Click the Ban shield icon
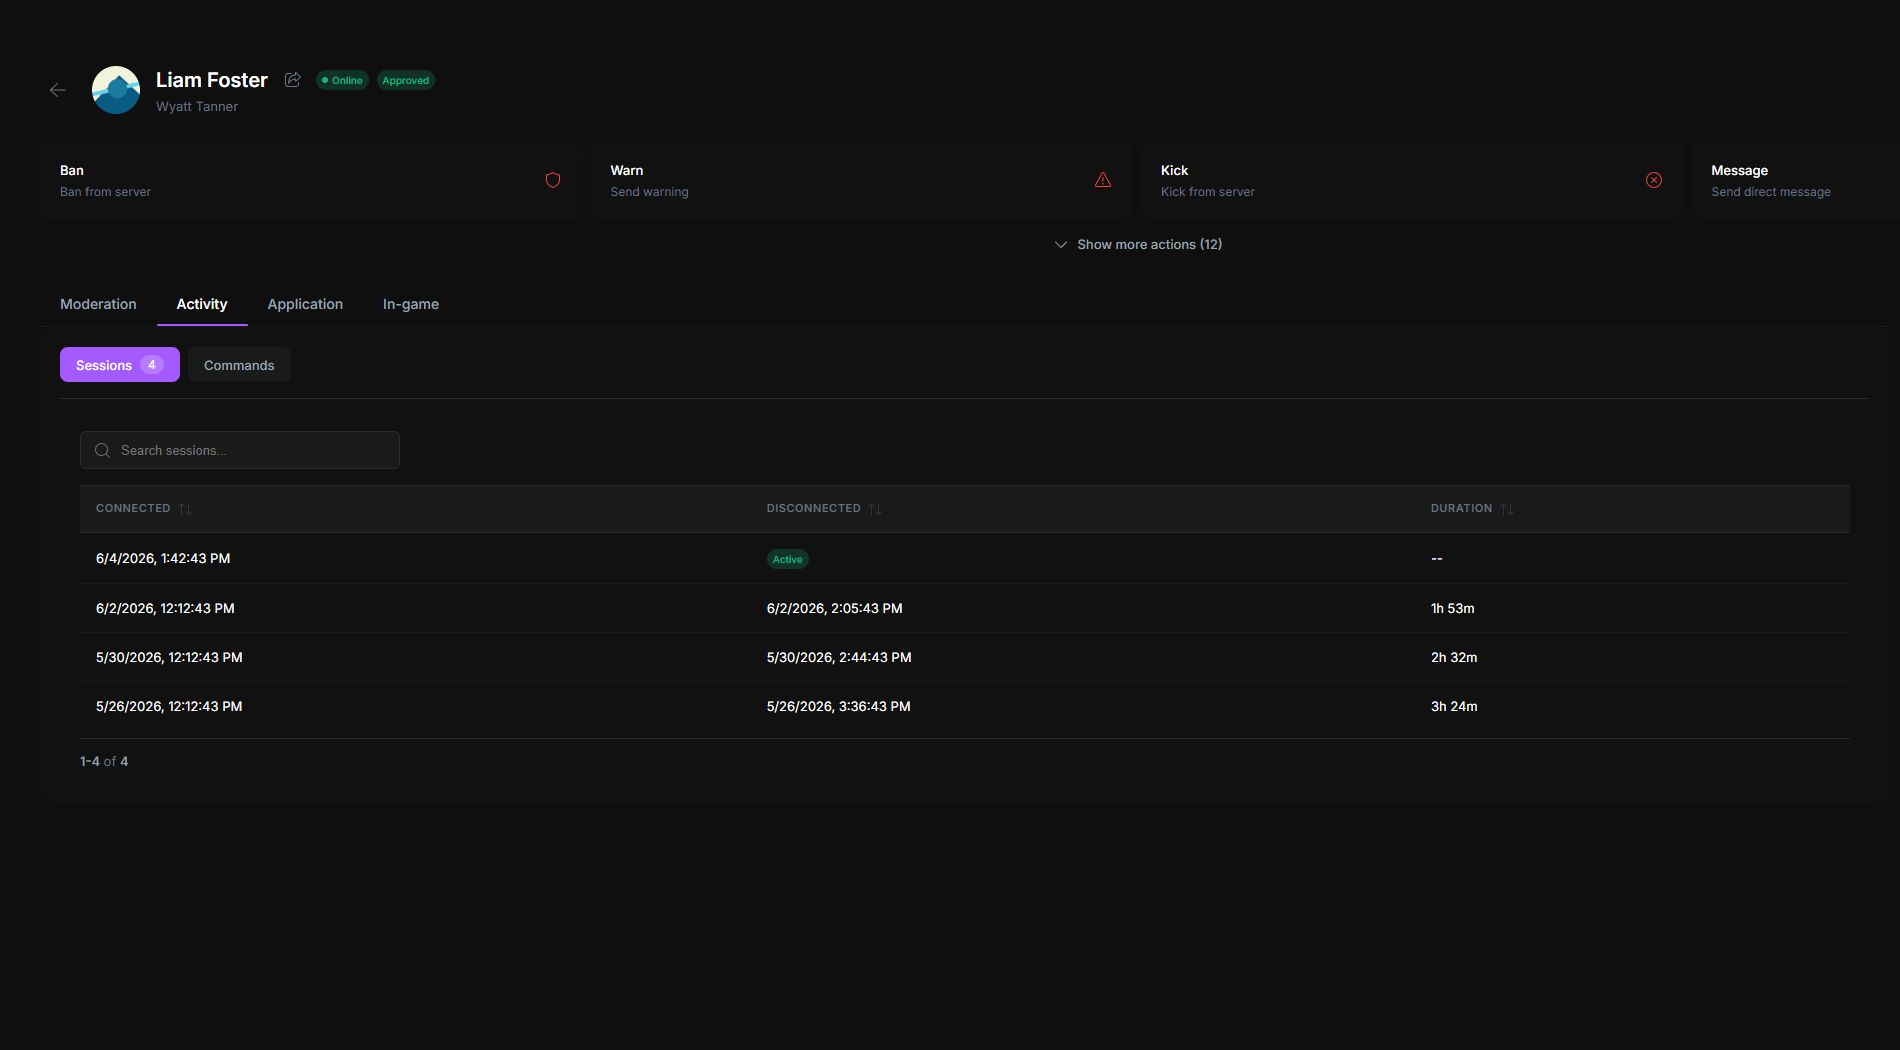Screen dimensions: 1900x1050 [x=553, y=180]
